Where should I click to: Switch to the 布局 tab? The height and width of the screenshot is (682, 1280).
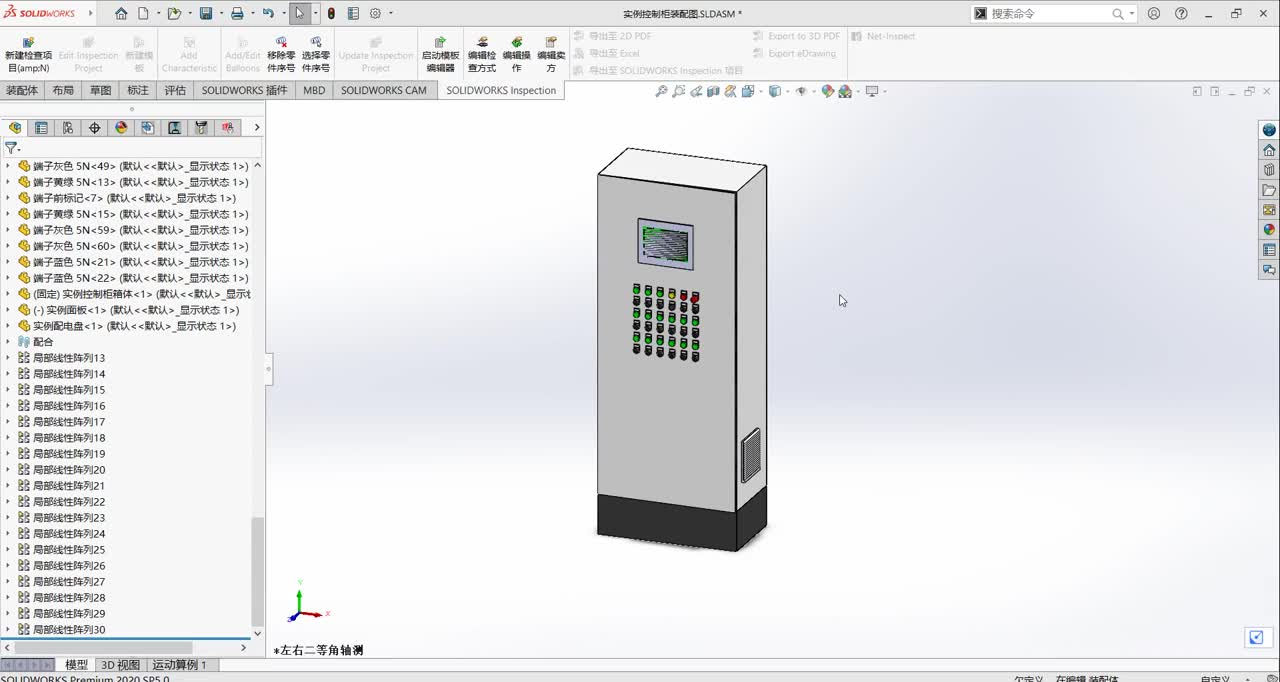point(63,90)
